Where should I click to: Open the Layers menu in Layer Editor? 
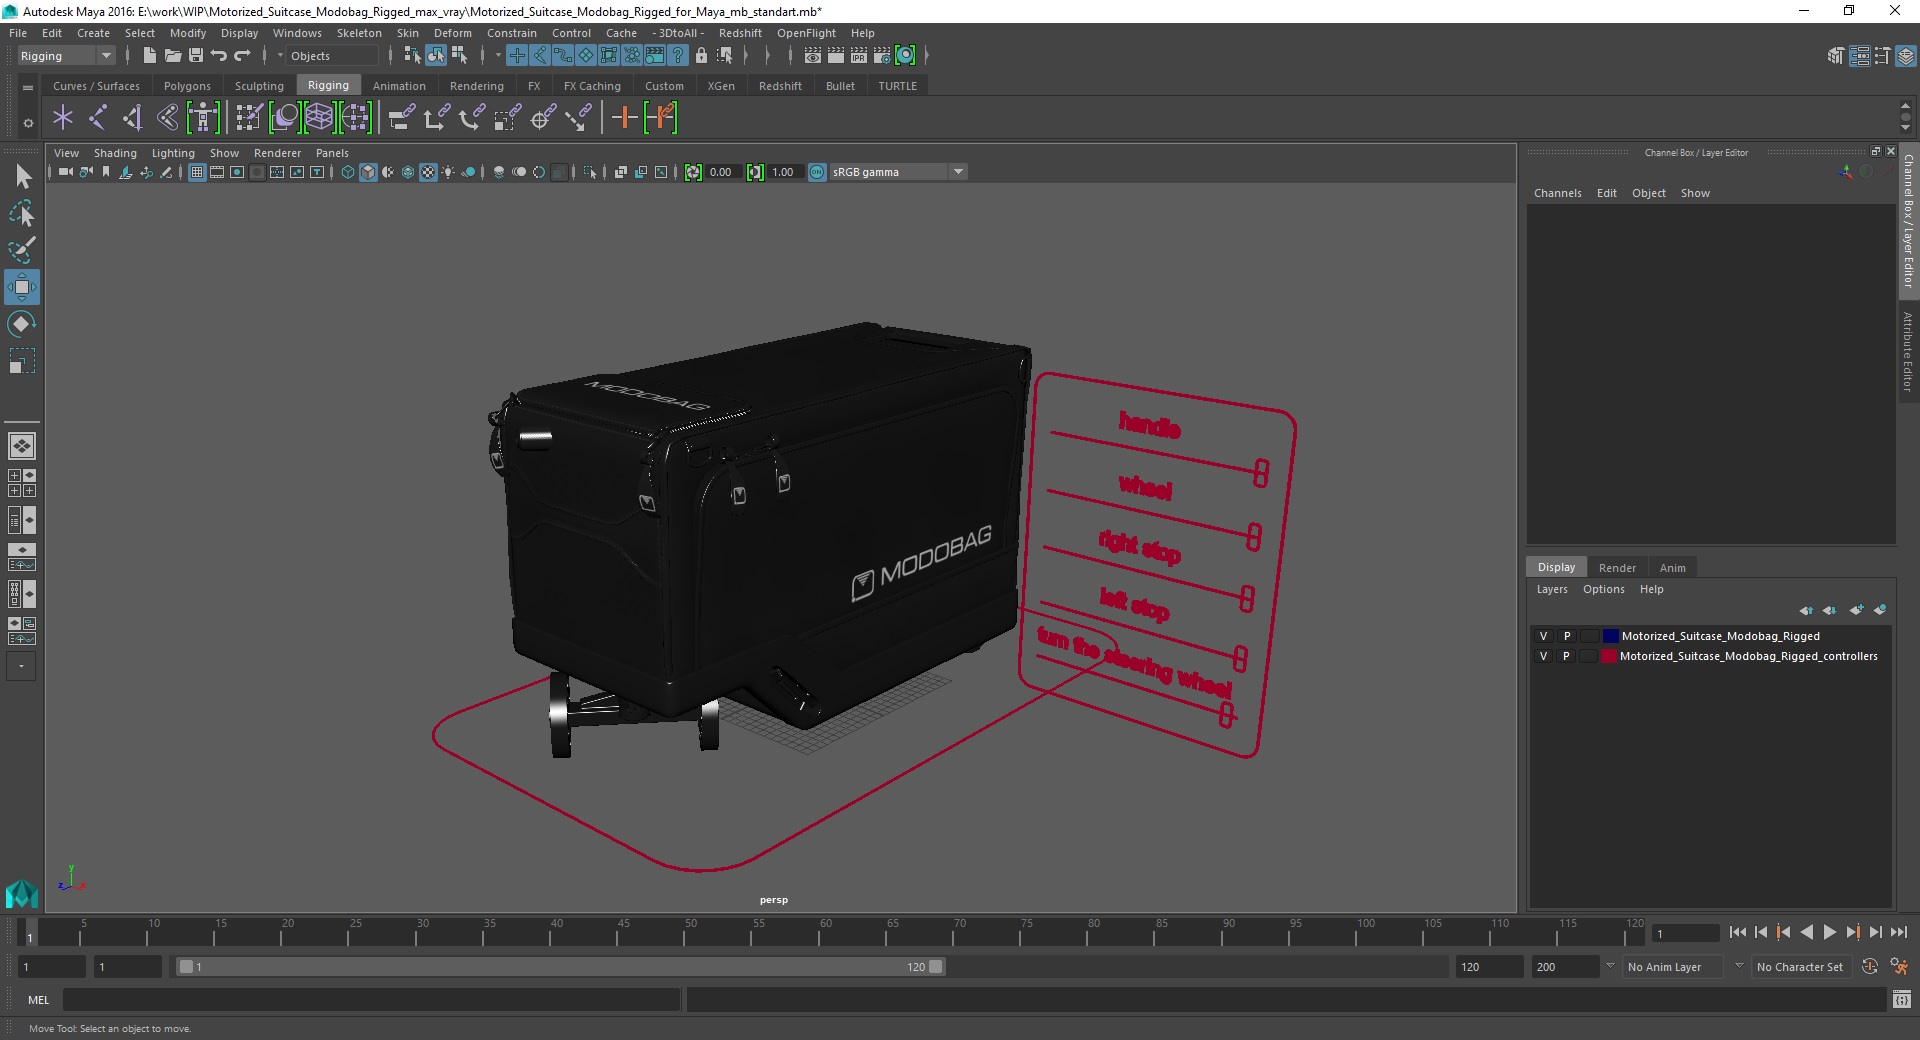point(1552,589)
